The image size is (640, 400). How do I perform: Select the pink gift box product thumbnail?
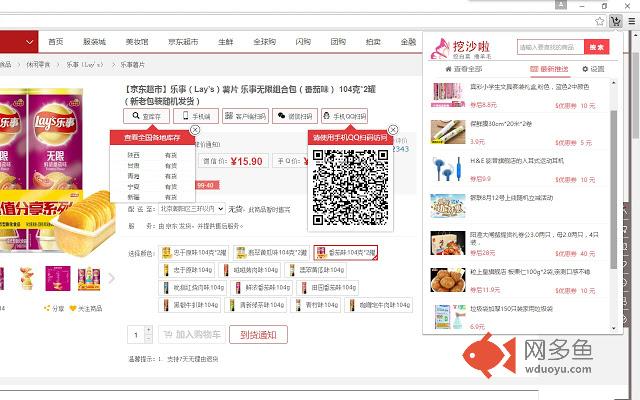(58, 278)
